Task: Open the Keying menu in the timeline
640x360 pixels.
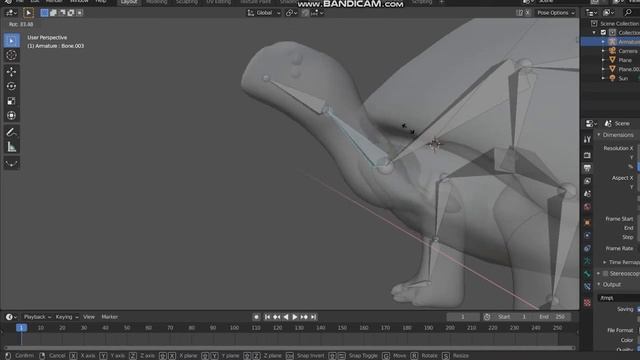Action: [x=67, y=317]
